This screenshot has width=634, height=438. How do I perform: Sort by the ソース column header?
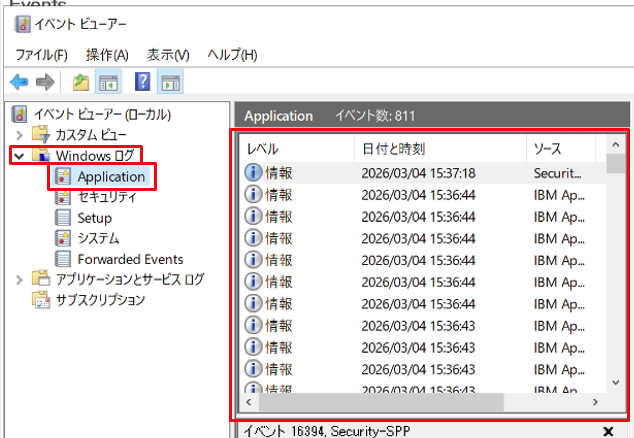click(561, 149)
